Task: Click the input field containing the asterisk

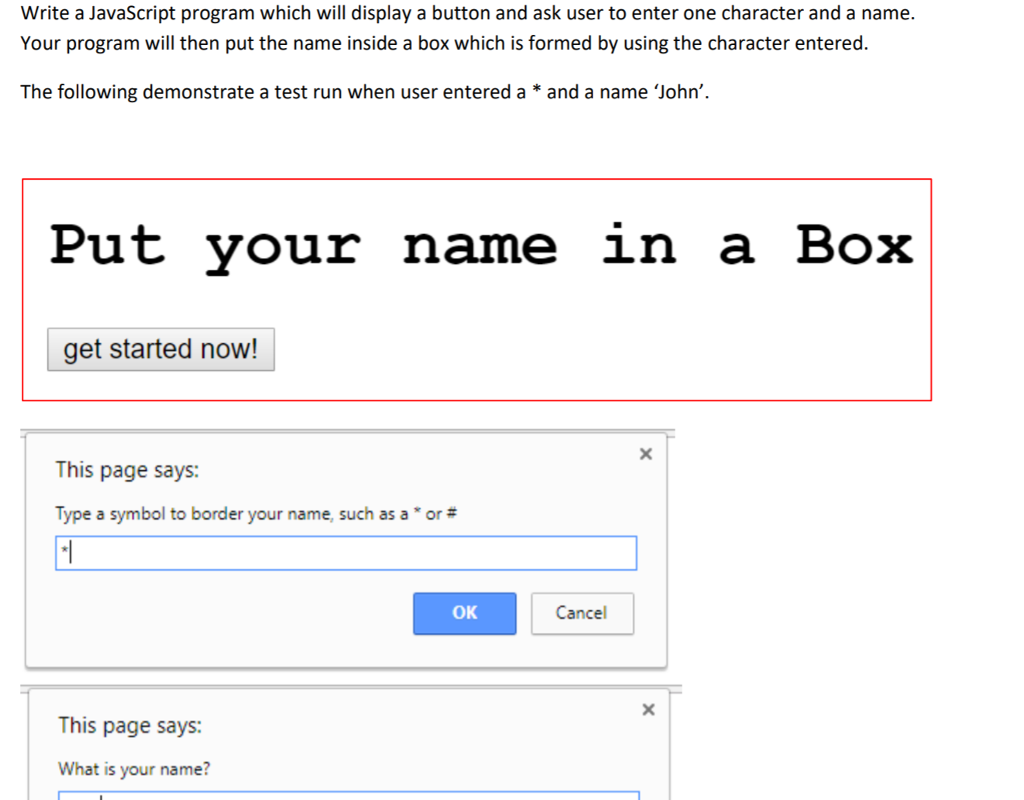Action: pyautogui.click(x=345, y=552)
